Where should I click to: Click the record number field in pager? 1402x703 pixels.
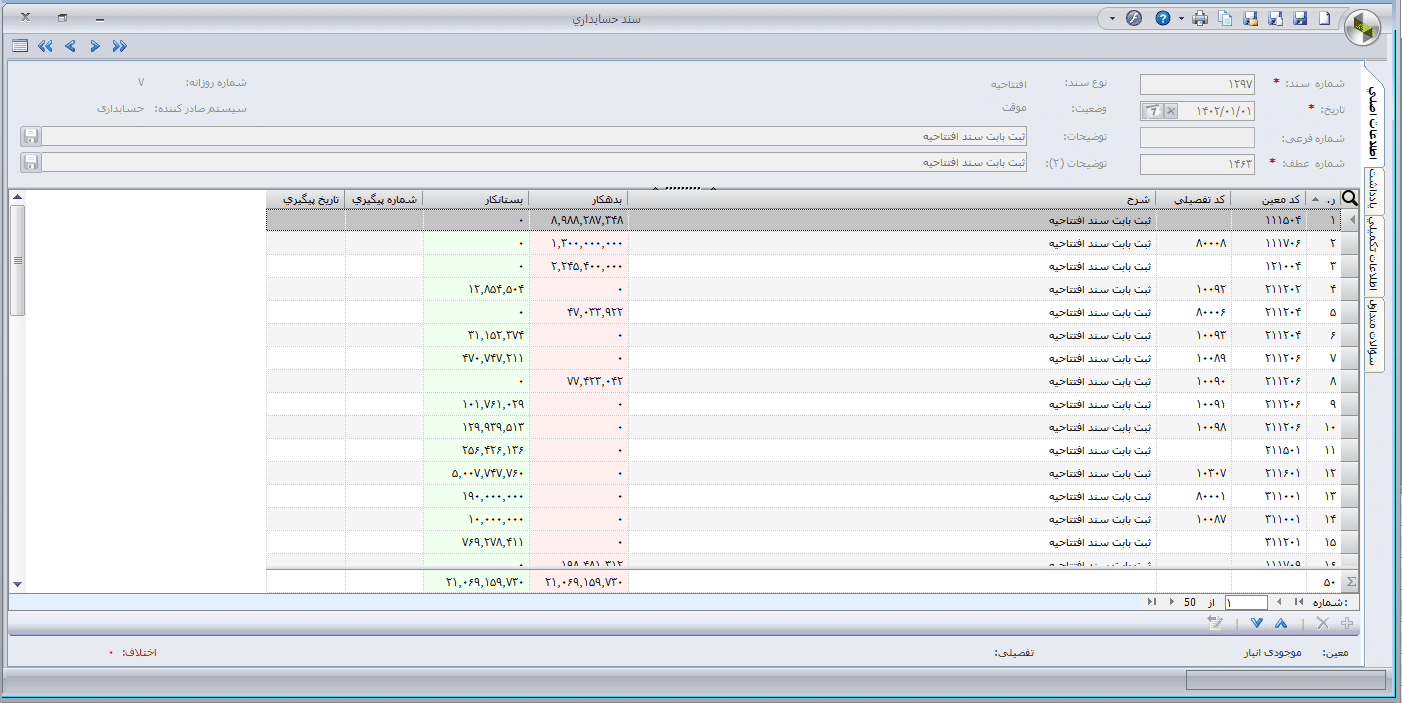click(x=1245, y=602)
